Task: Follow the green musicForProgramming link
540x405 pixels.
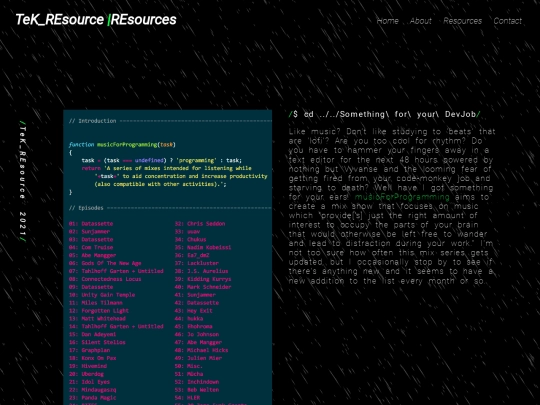Action: (x=402, y=197)
